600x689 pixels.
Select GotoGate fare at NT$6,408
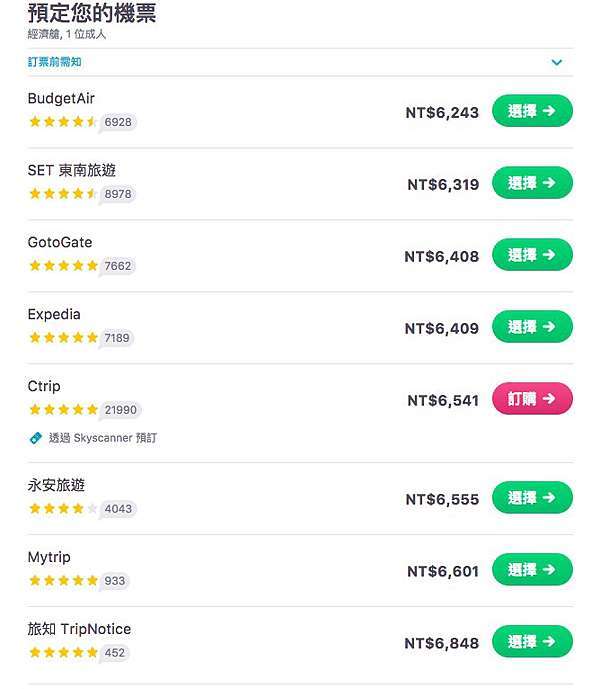click(532, 255)
